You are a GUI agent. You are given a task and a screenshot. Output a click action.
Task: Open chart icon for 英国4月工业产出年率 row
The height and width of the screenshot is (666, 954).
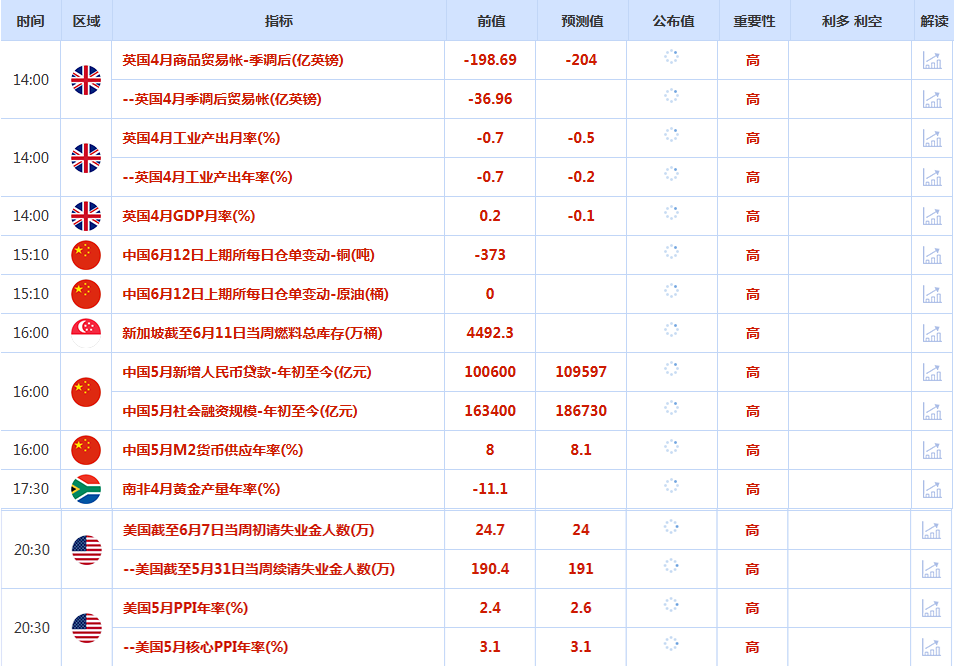932,177
